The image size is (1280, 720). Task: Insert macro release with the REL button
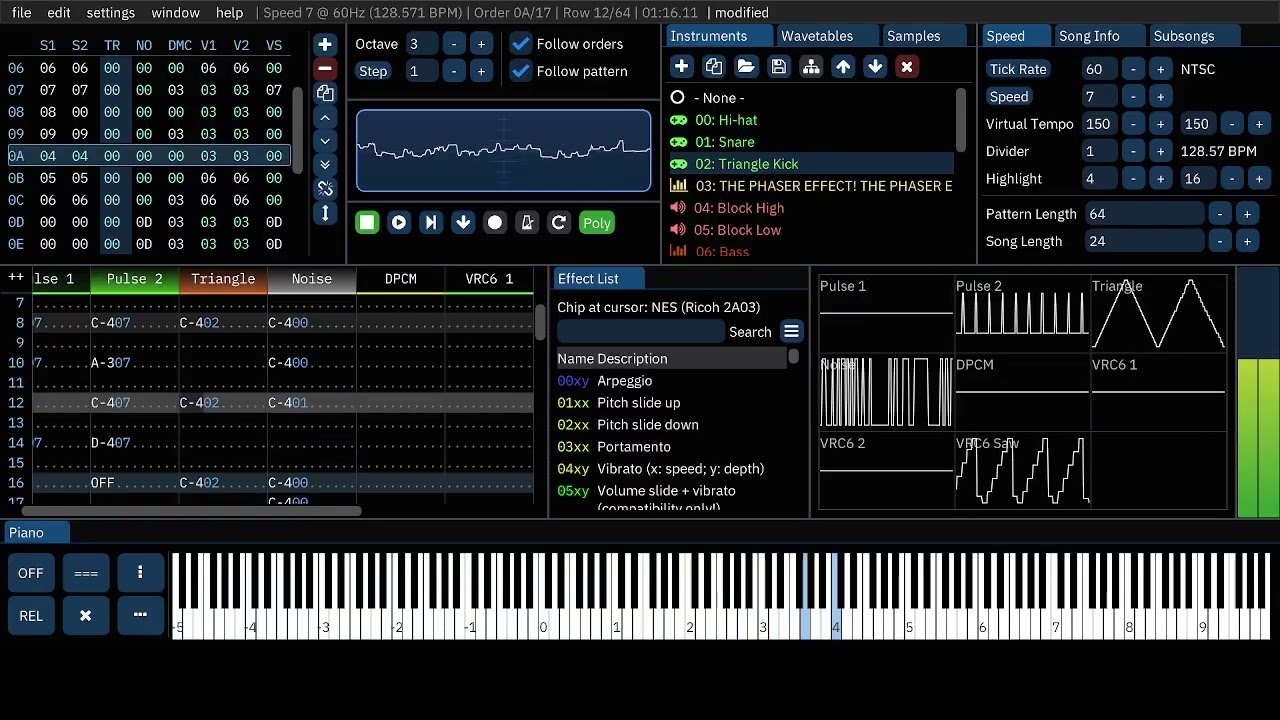coord(31,615)
